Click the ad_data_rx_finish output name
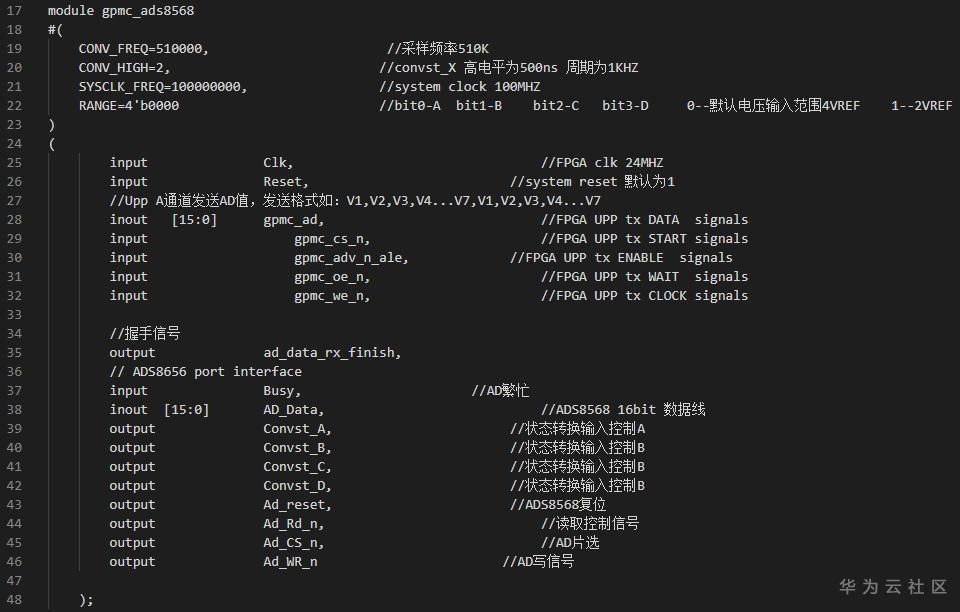This screenshot has width=960, height=612. [x=332, y=353]
